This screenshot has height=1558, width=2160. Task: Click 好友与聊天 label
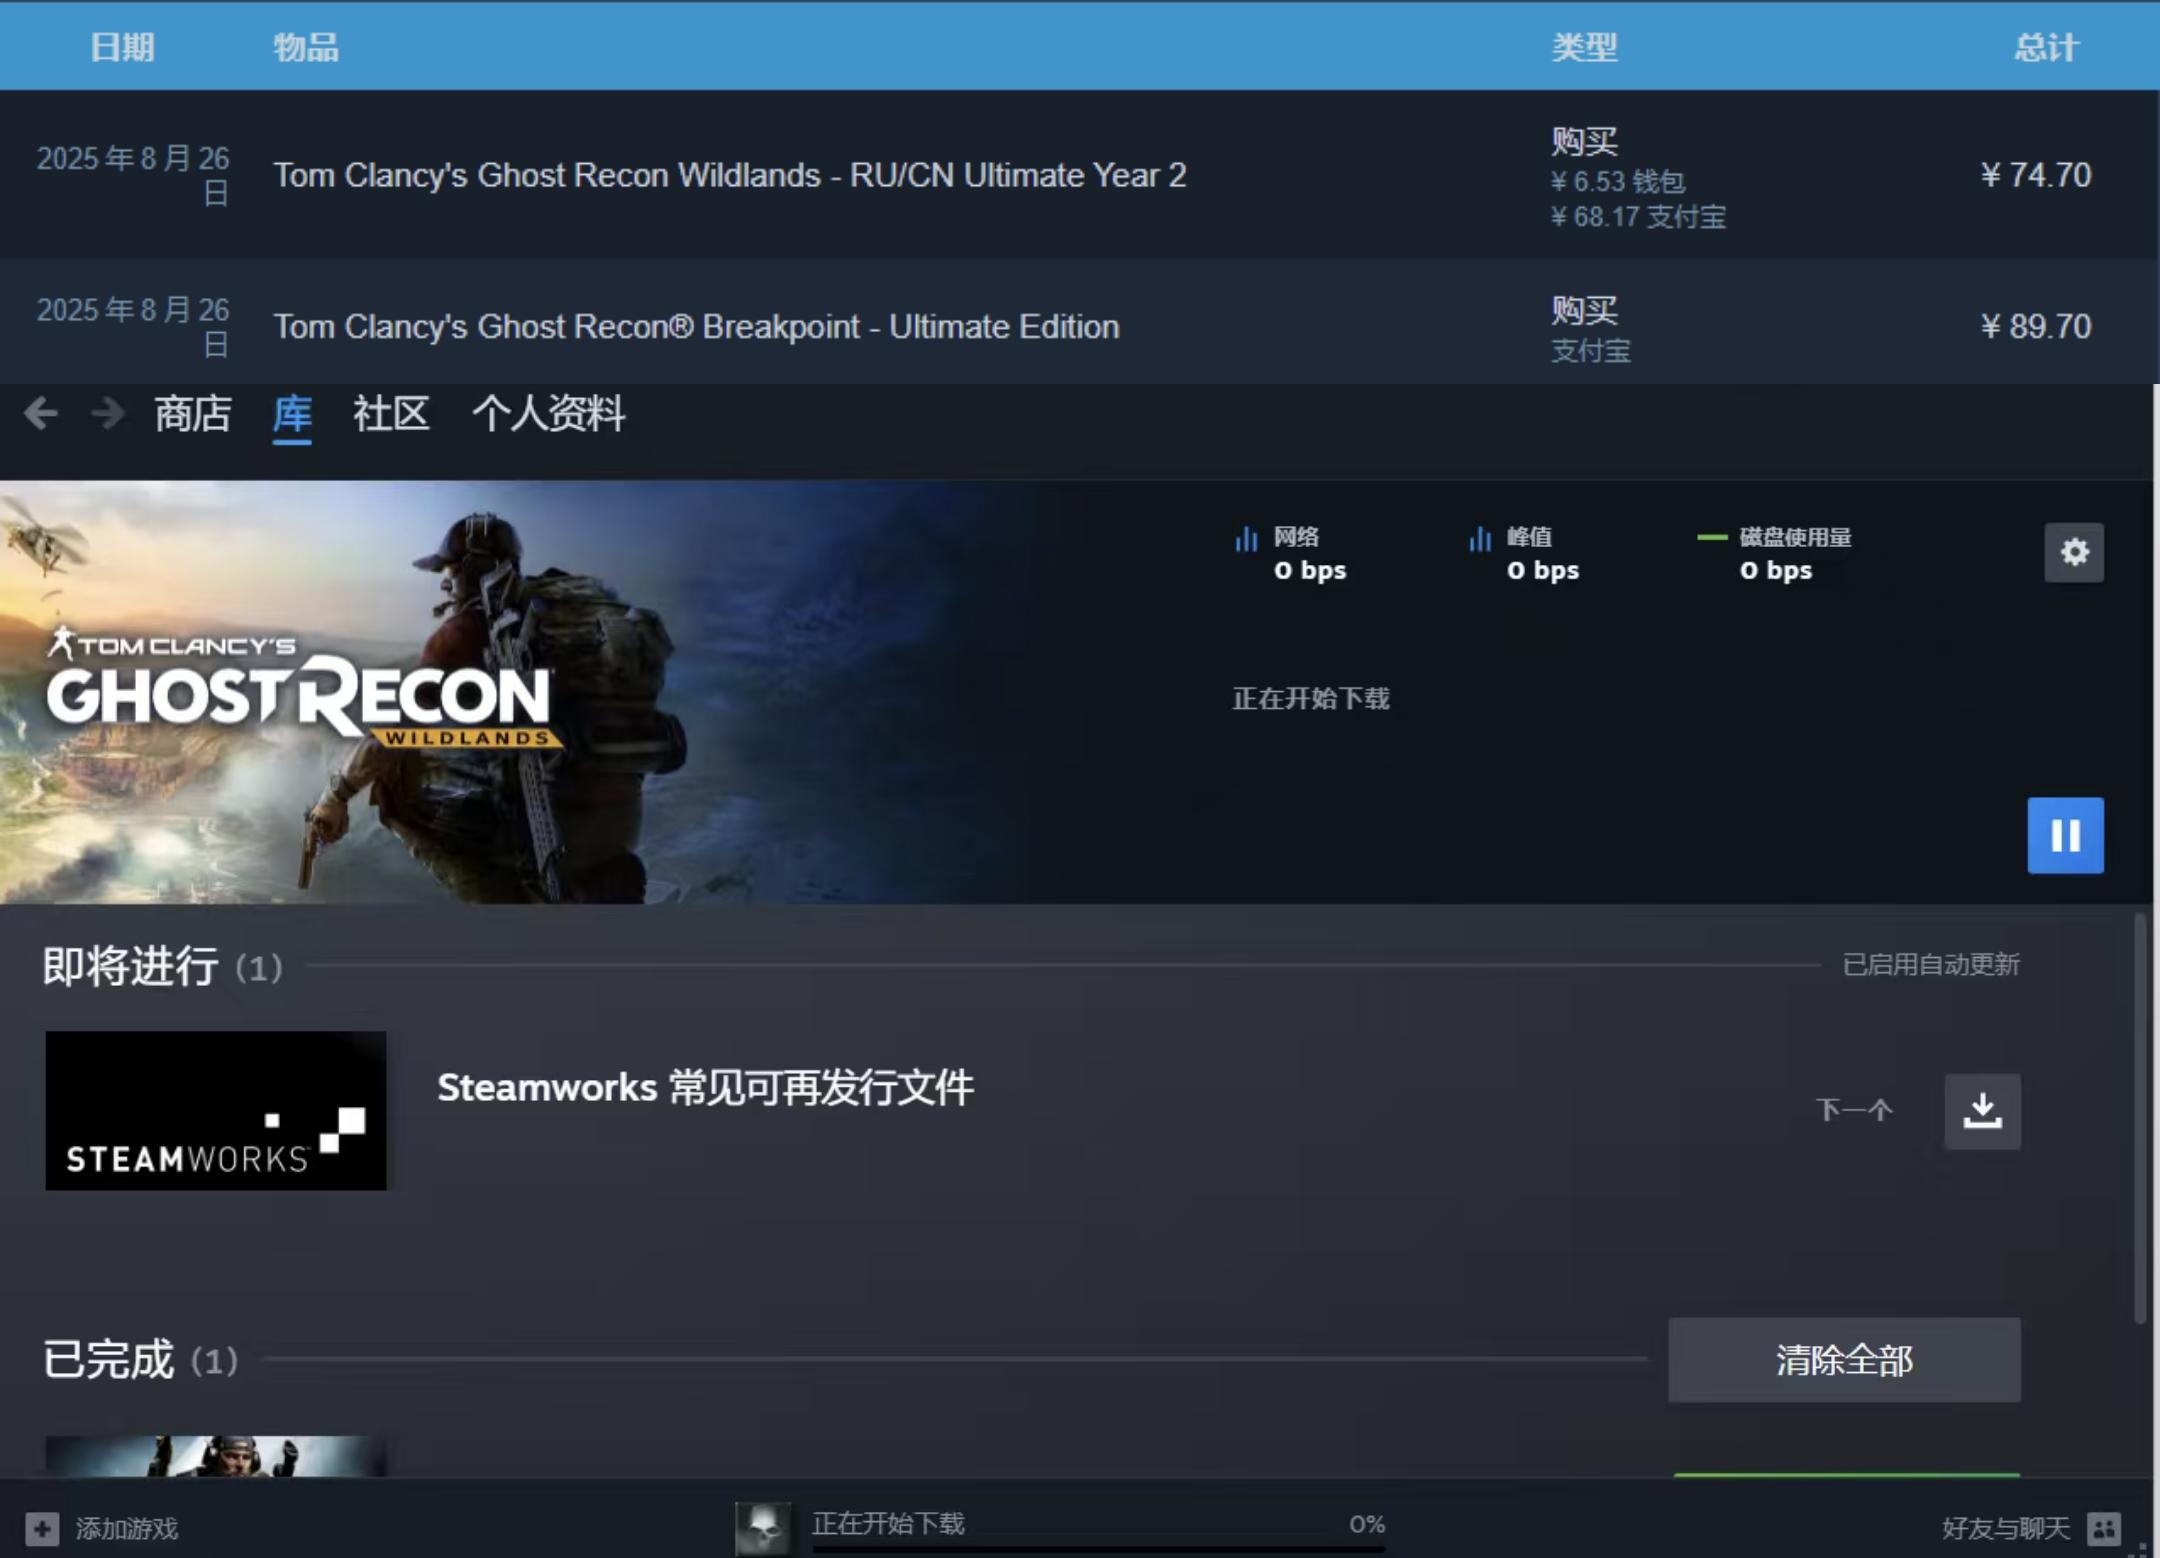[2006, 1528]
